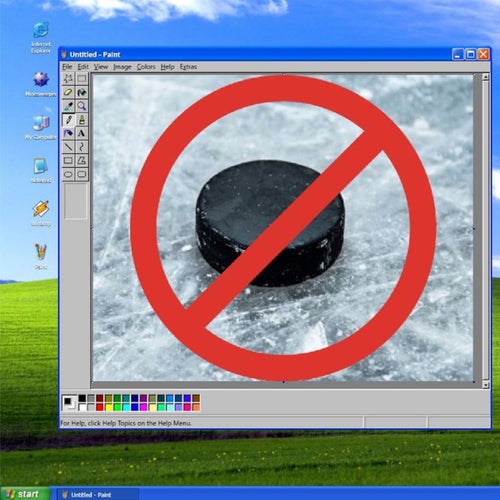The image size is (500, 500).
Task: Open Internet Explorer desktop icon
Action: pyautogui.click(x=41, y=37)
